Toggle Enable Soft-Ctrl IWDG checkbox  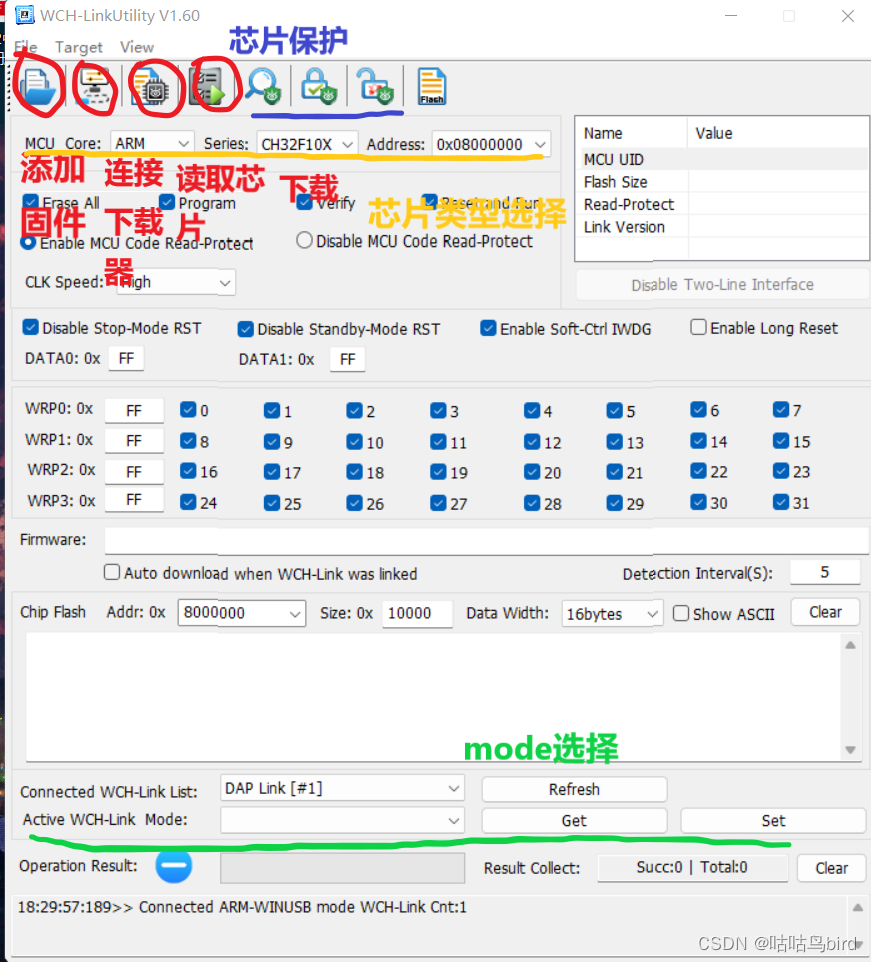coord(488,328)
